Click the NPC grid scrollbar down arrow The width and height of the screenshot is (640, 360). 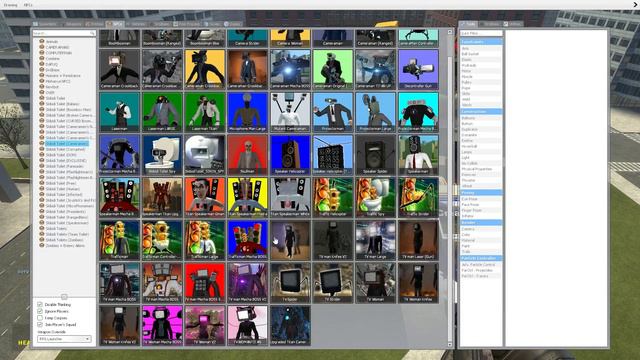[450, 345]
